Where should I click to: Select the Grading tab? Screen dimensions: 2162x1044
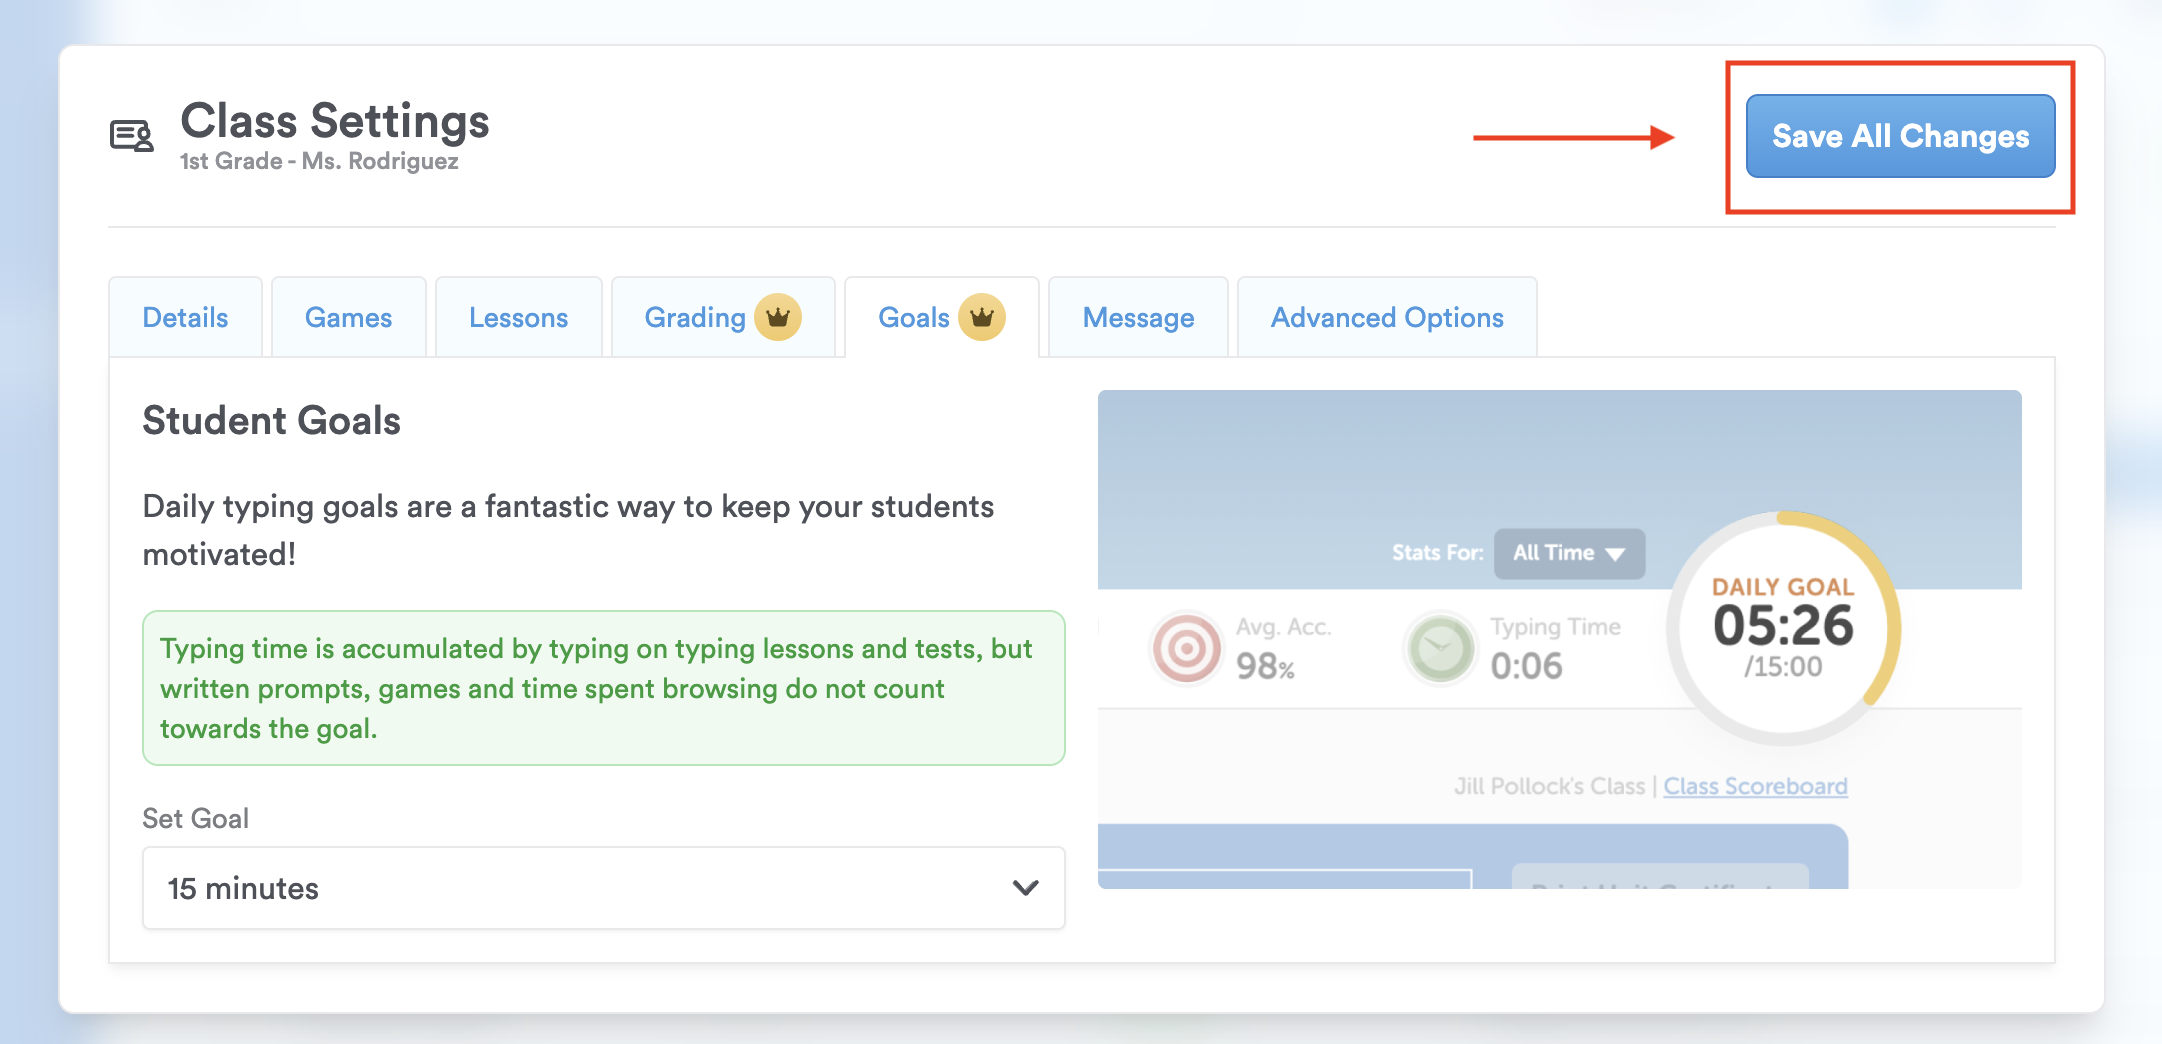[x=695, y=318]
